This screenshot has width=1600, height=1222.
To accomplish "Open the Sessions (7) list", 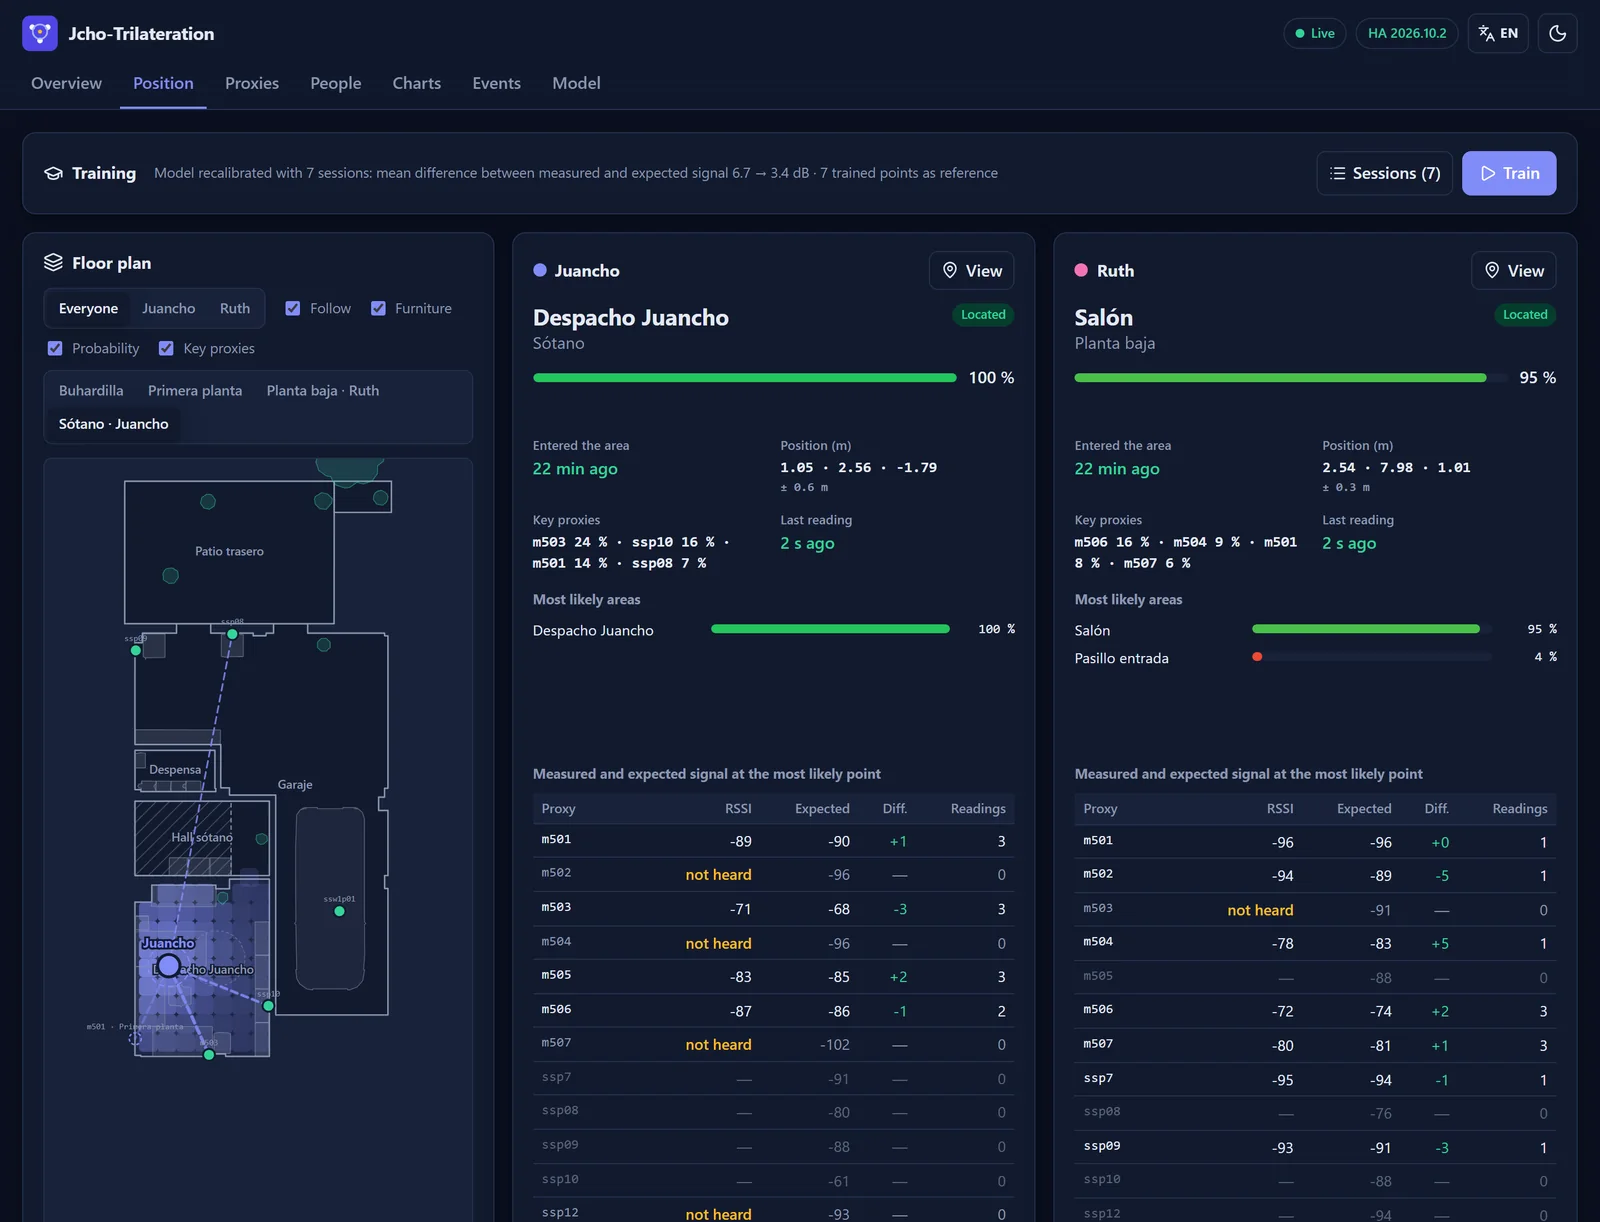I will pyautogui.click(x=1385, y=173).
